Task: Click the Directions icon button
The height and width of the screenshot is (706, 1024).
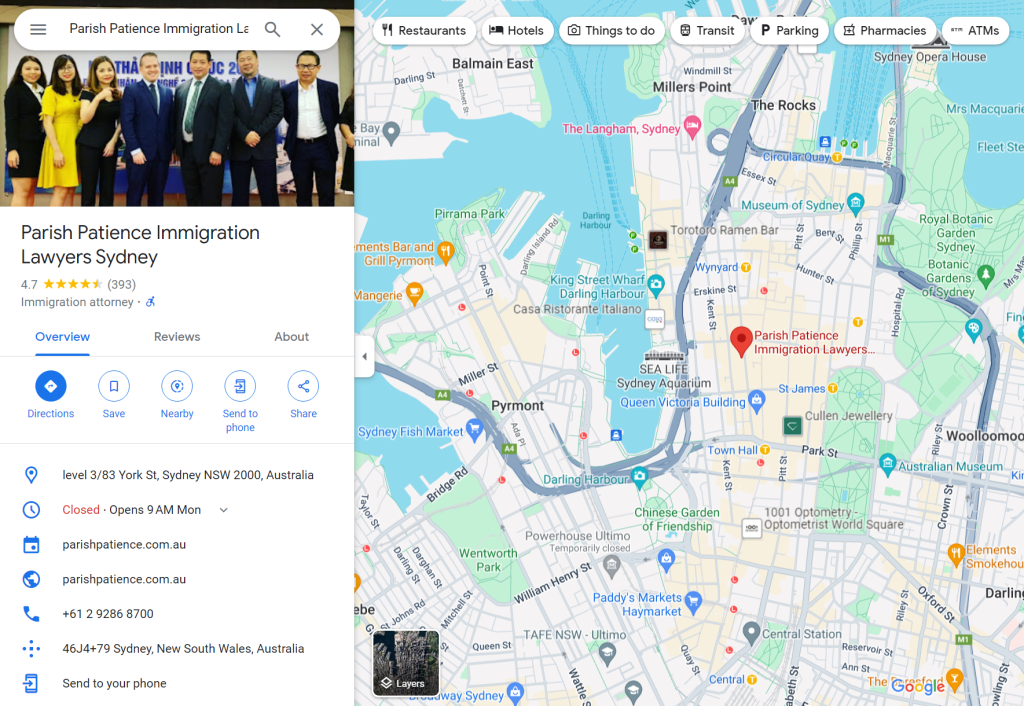Action: point(50,387)
